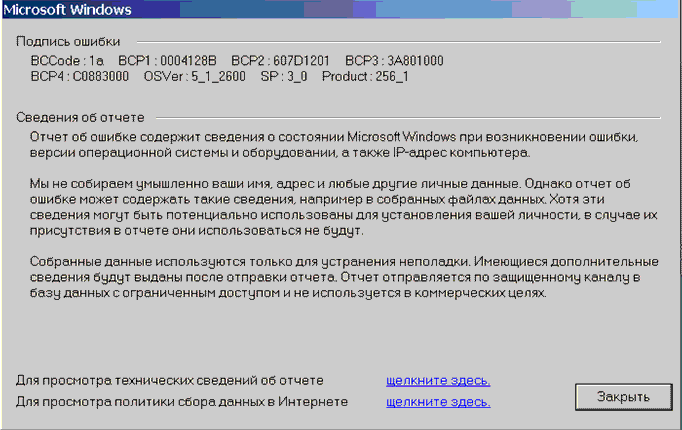
Task: Click the Для просмотра технических сведений label
Action: pos(170,380)
